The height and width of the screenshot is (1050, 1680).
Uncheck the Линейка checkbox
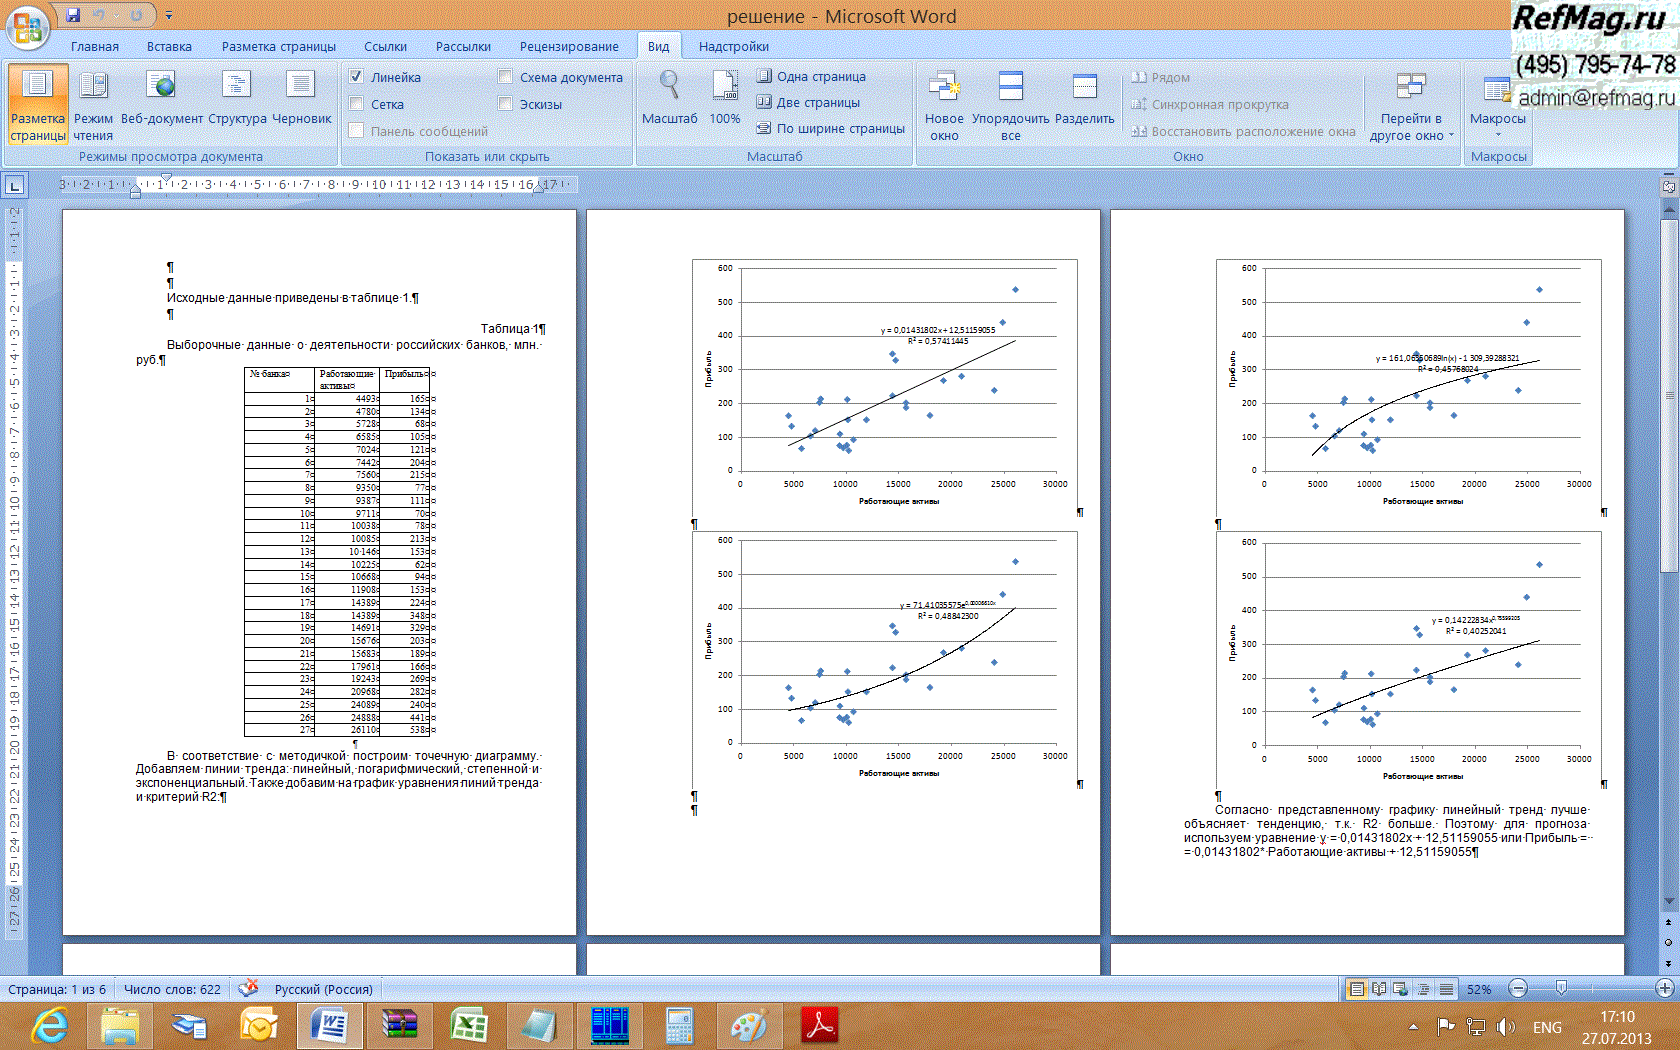(356, 77)
